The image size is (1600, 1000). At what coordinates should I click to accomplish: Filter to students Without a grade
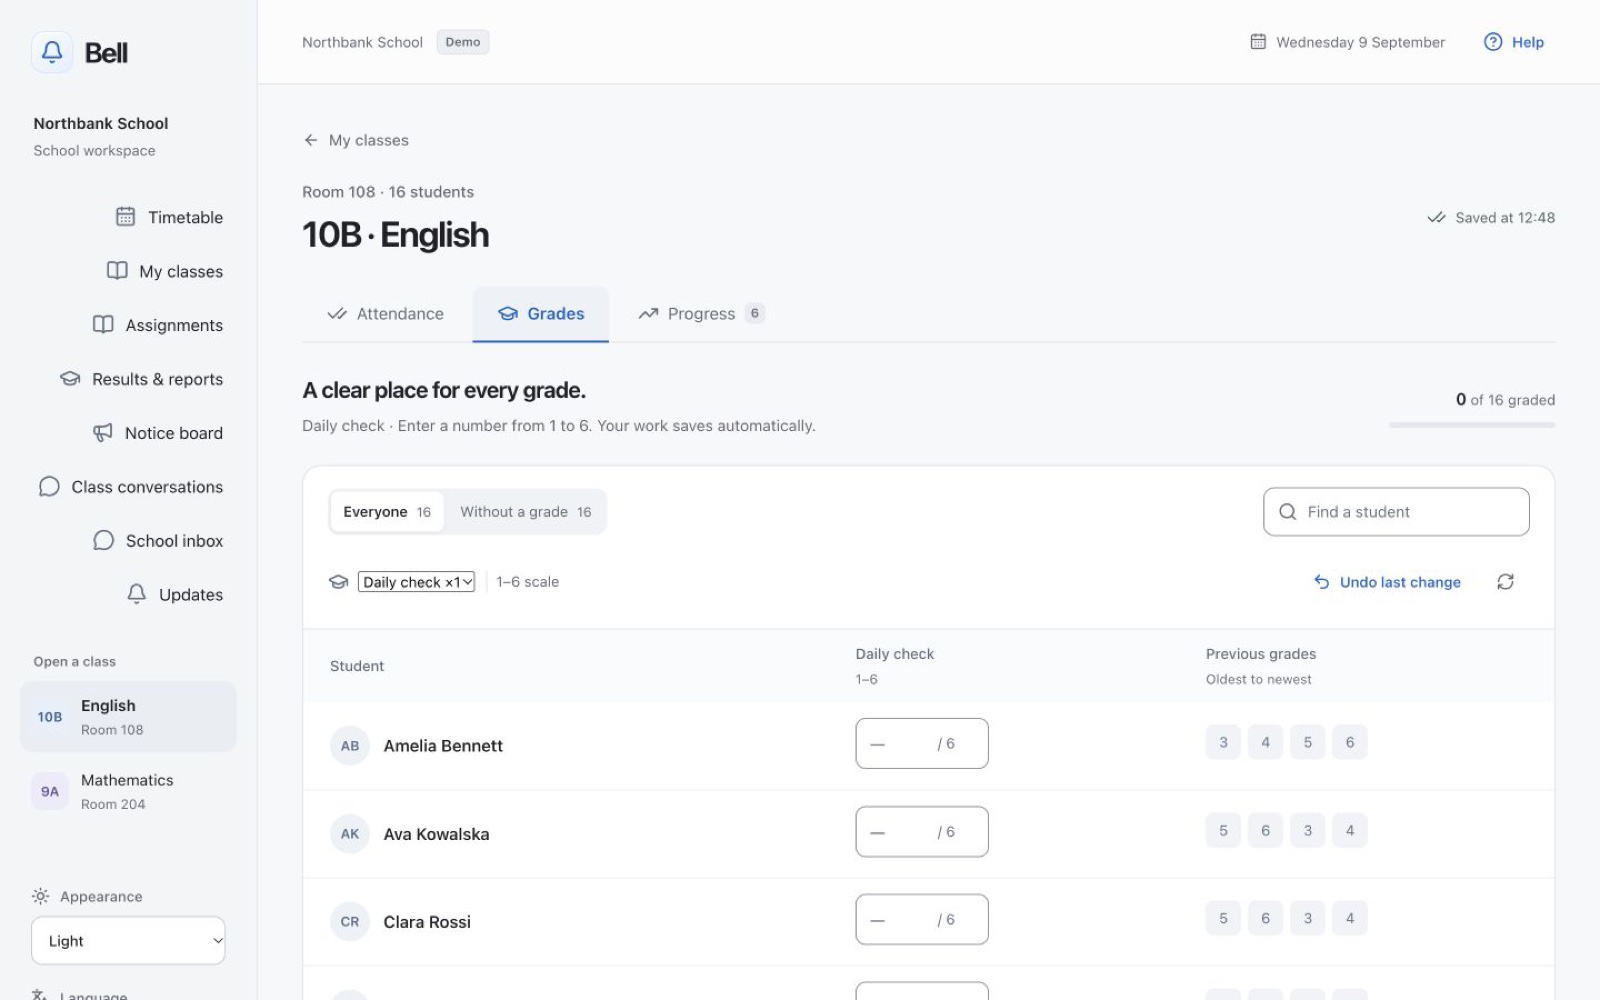point(525,512)
